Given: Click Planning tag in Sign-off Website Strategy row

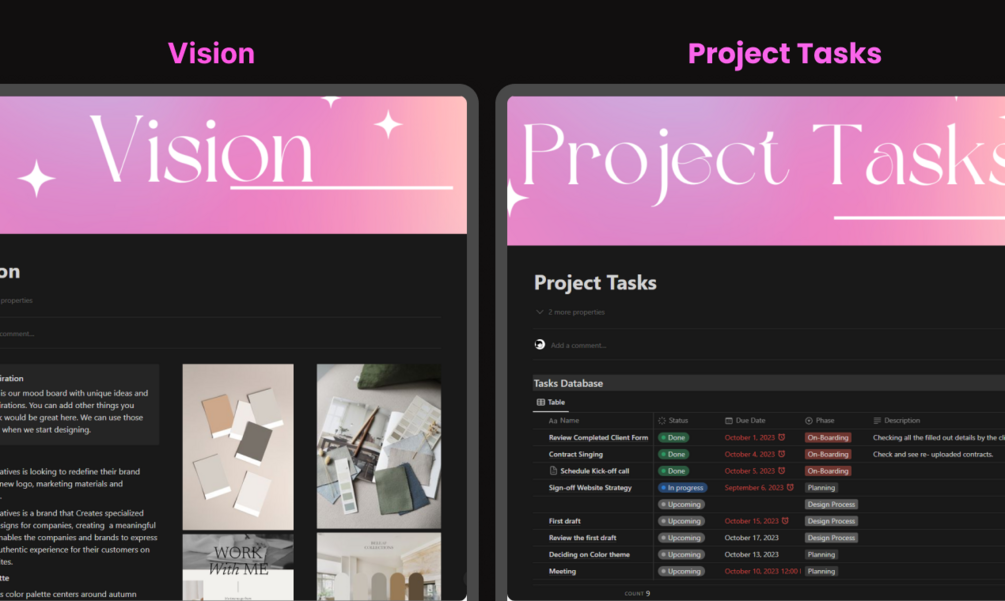Looking at the screenshot, I should click(x=821, y=488).
